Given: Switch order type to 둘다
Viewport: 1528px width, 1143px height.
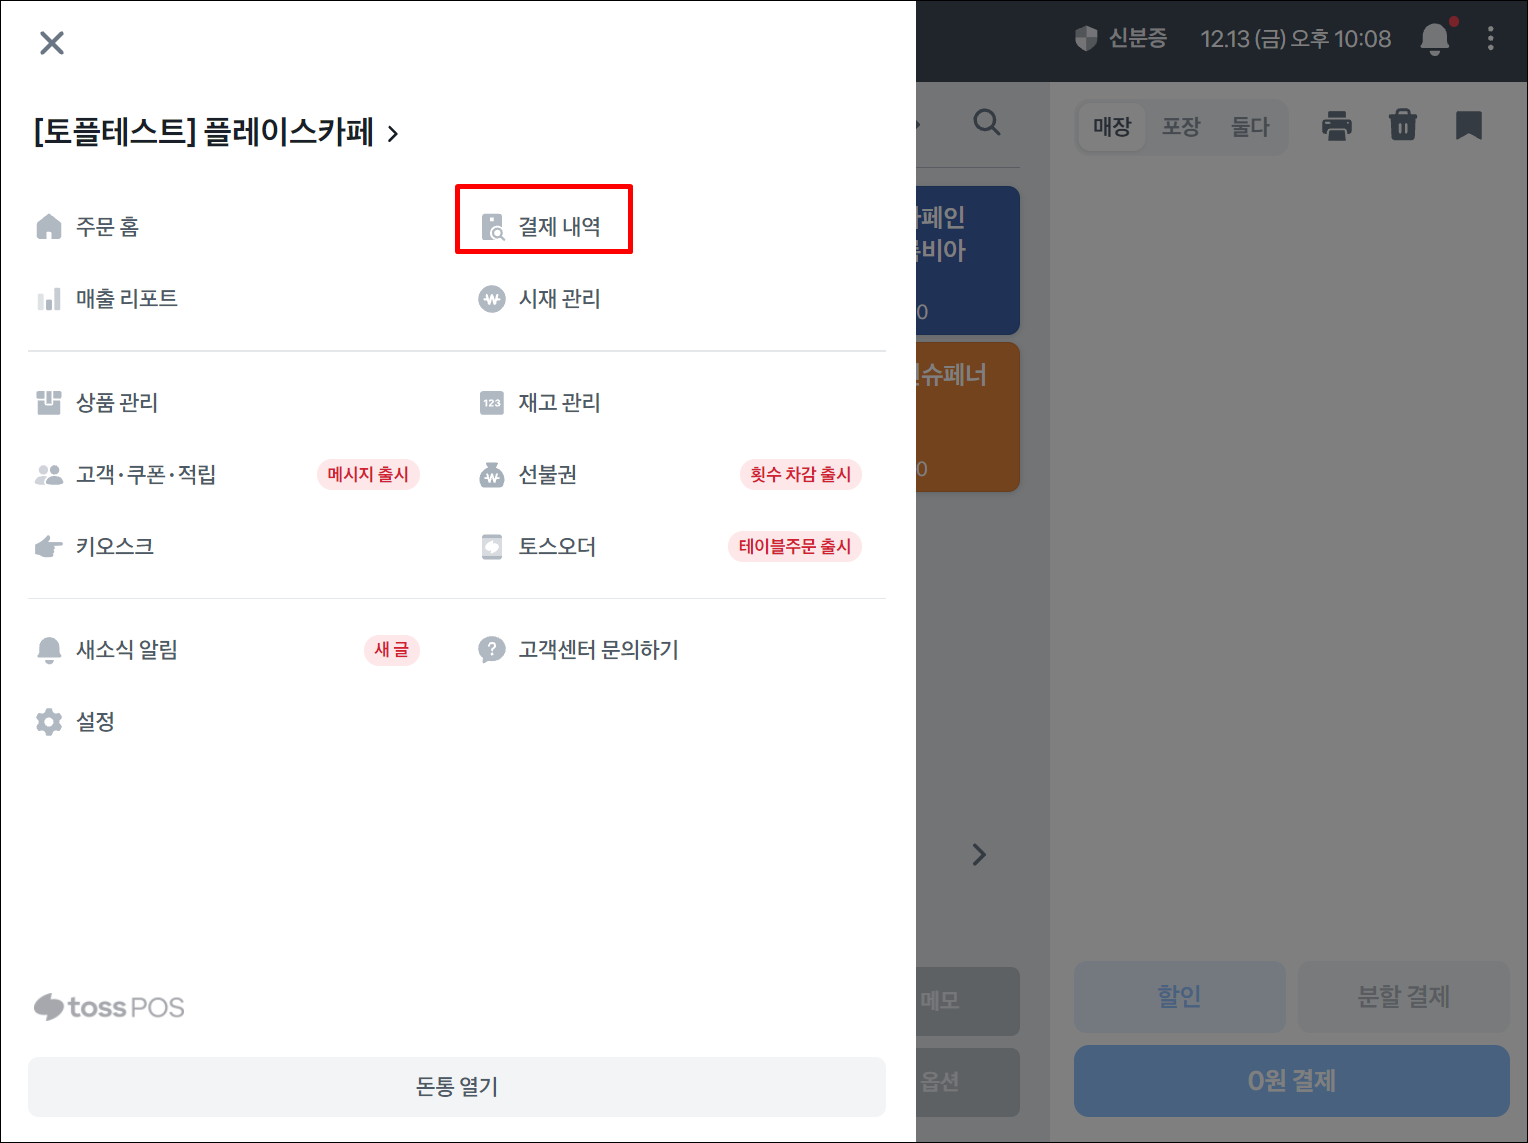Looking at the screenshot, I should point(1249,127).
